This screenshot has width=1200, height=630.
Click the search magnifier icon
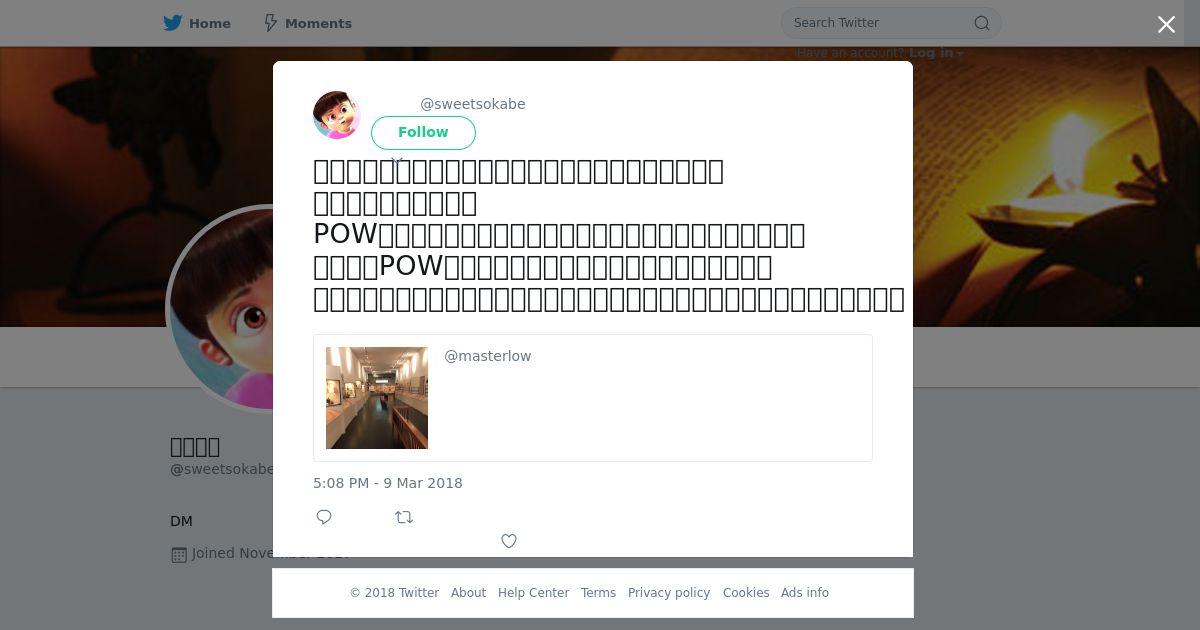[982, 23]
